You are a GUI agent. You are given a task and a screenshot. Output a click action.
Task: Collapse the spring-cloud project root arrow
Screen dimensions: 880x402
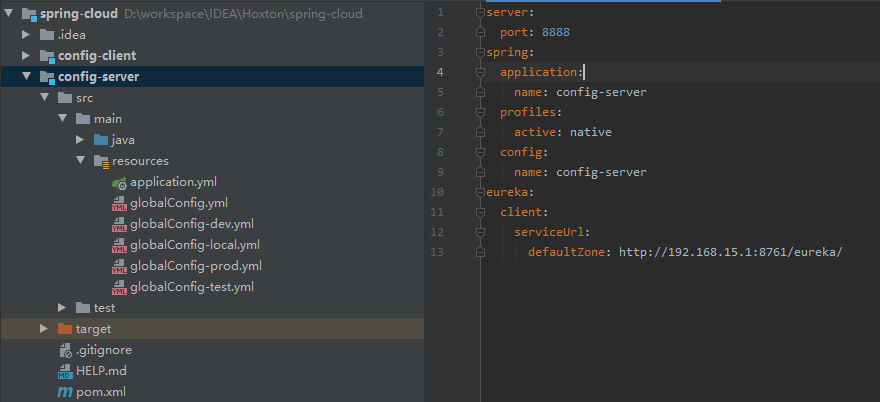[x=8, y=13]
